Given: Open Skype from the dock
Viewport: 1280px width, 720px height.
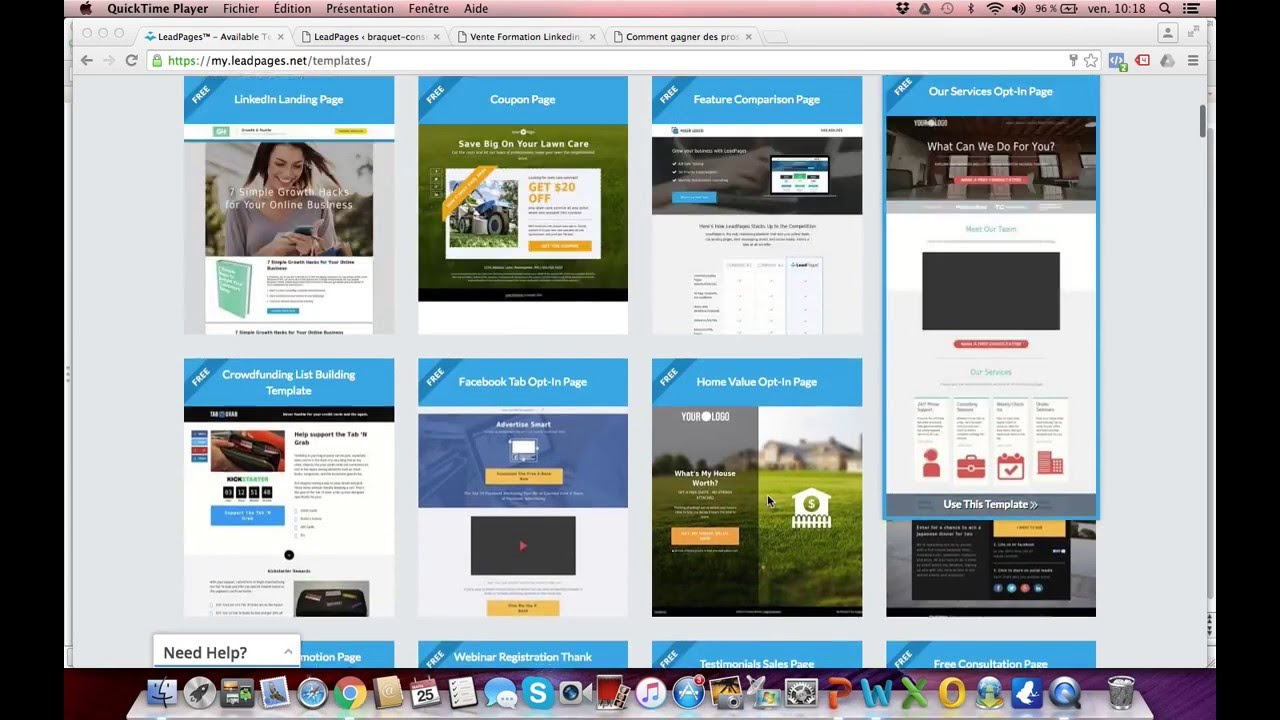Looking at the screenshot, I should pos(537,692).
